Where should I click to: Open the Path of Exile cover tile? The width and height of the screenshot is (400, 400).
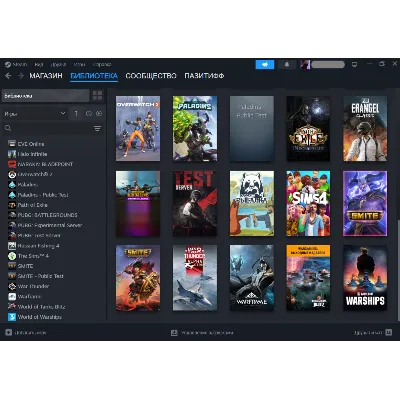click(x=308, y=128)
